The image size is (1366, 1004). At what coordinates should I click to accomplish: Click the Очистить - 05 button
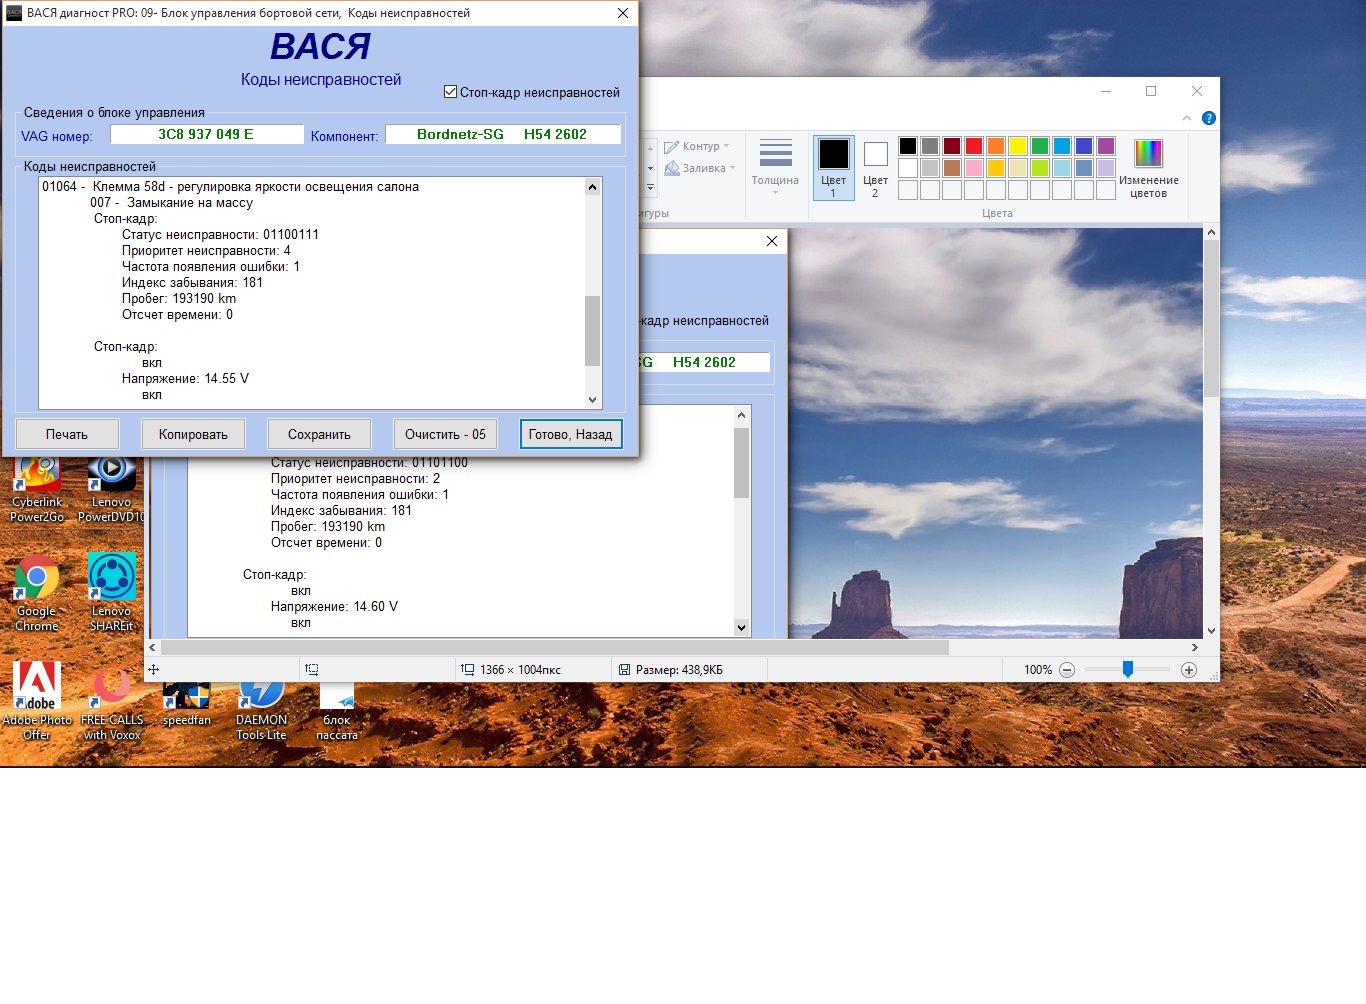click(x=445, y=434)
